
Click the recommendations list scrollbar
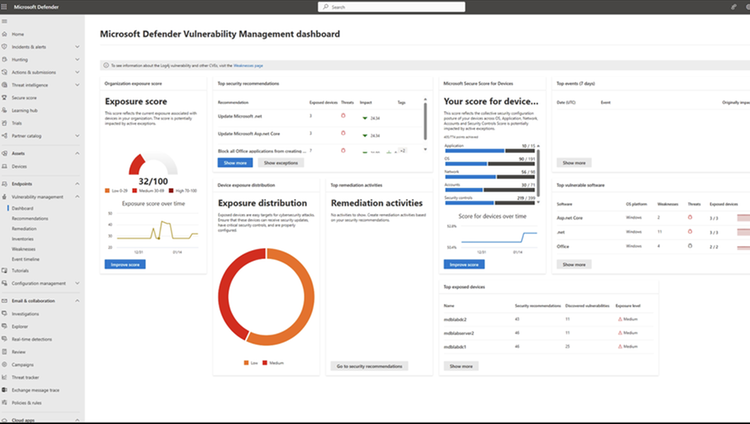click(x=425, y=121)
